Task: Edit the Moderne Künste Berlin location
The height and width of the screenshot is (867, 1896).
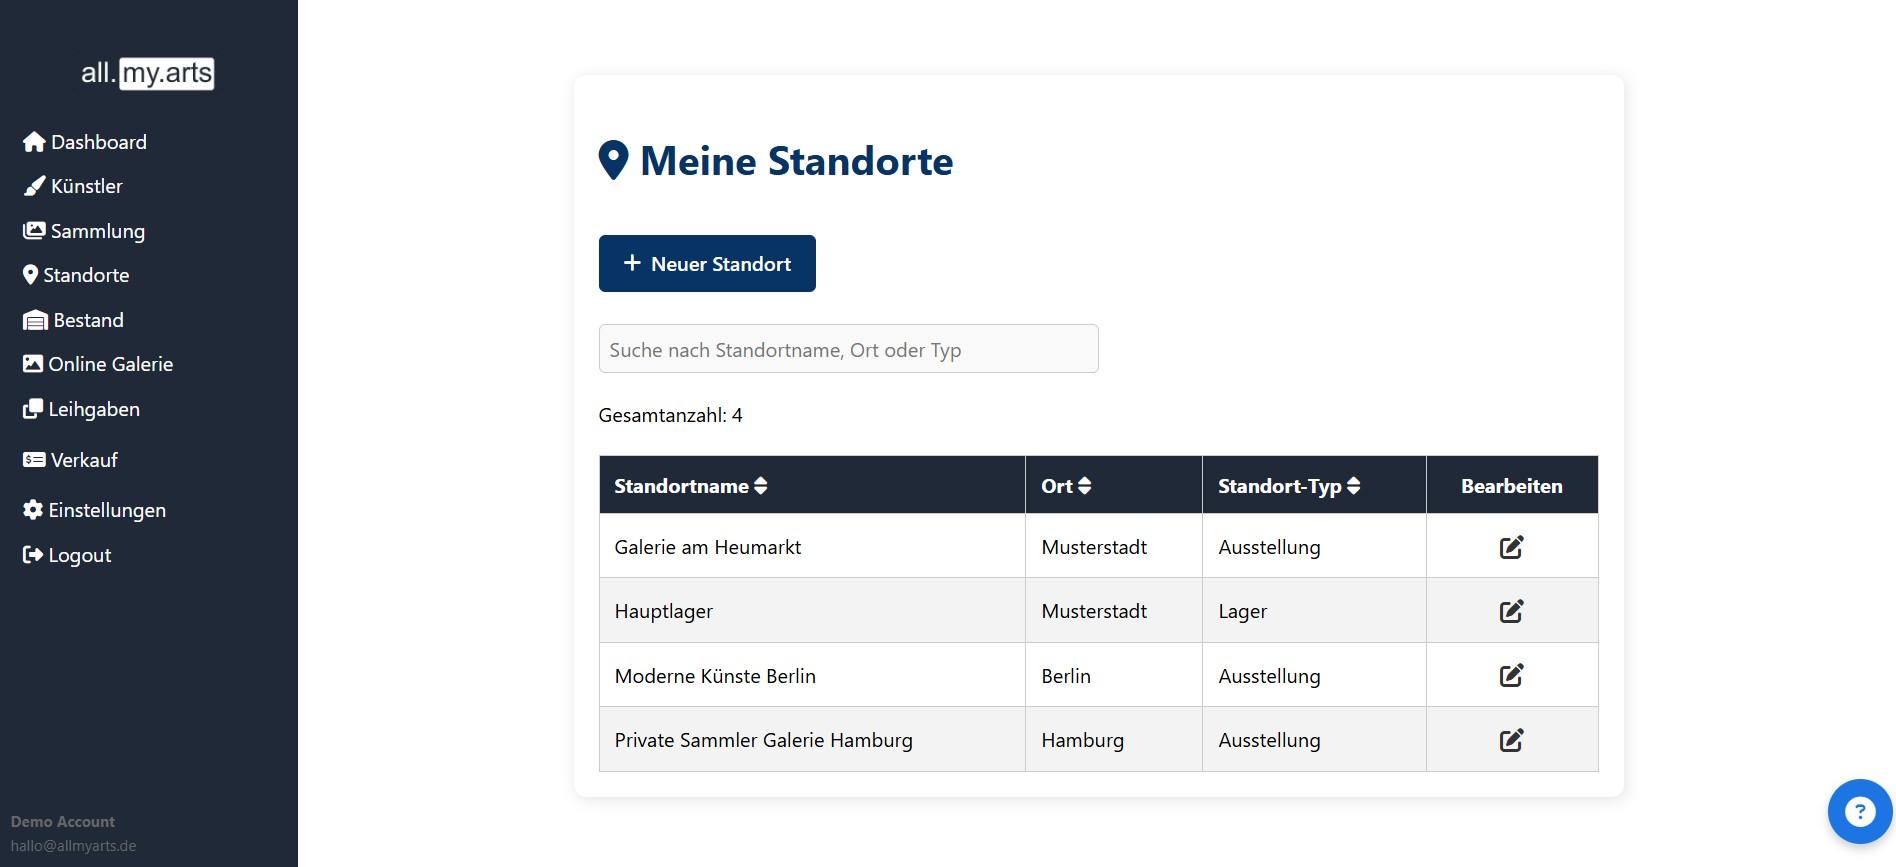Action: (1511, 676)
